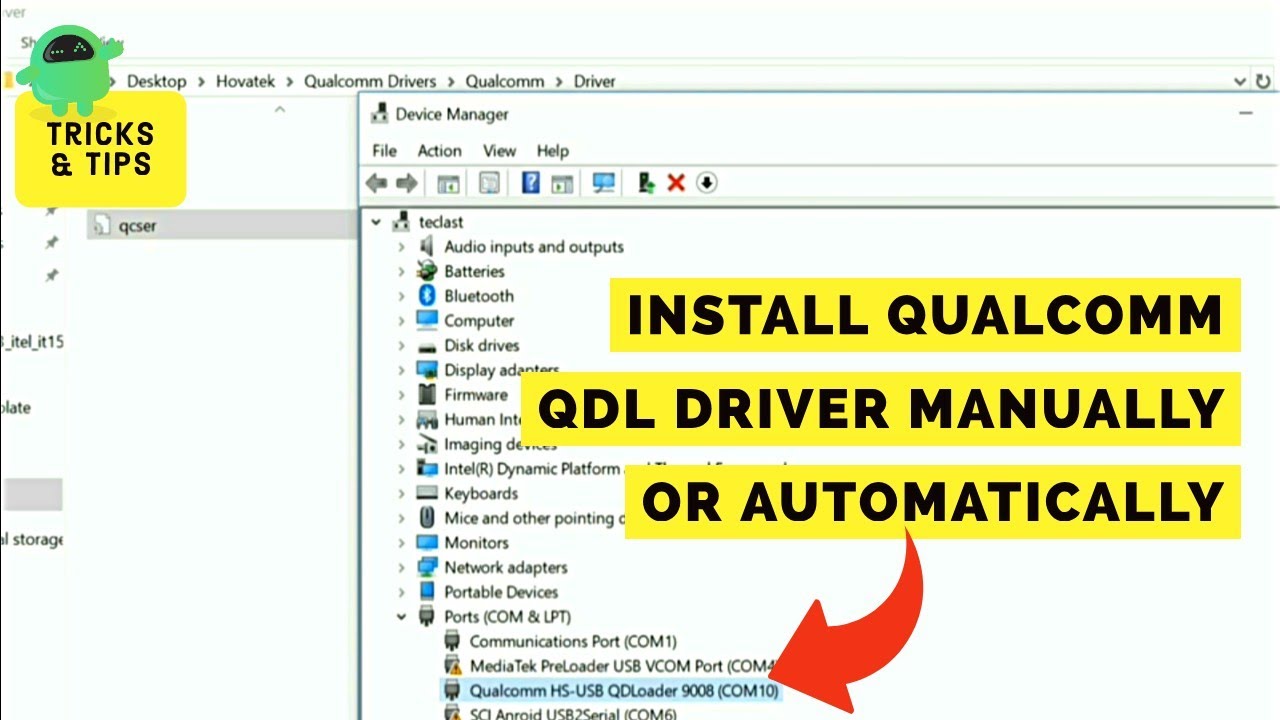Open the Properties toolbar icon in Device Manager
1280x720 pixels.
(489, 183)
